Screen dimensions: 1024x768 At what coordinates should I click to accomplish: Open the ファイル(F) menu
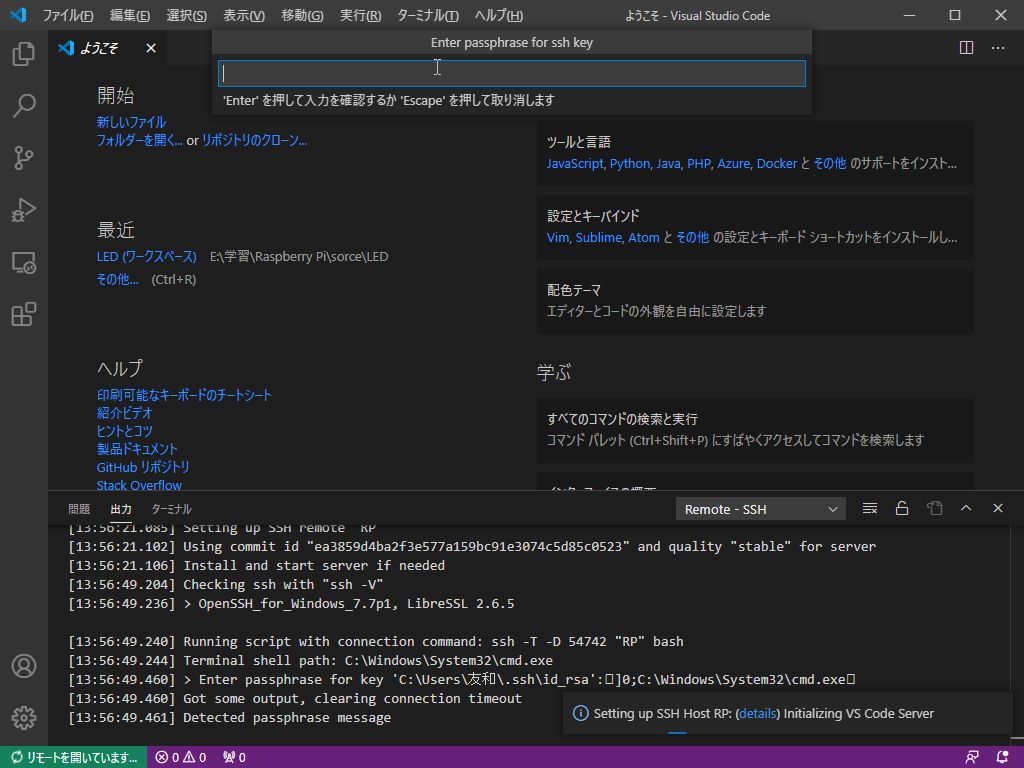pos(67,15)
